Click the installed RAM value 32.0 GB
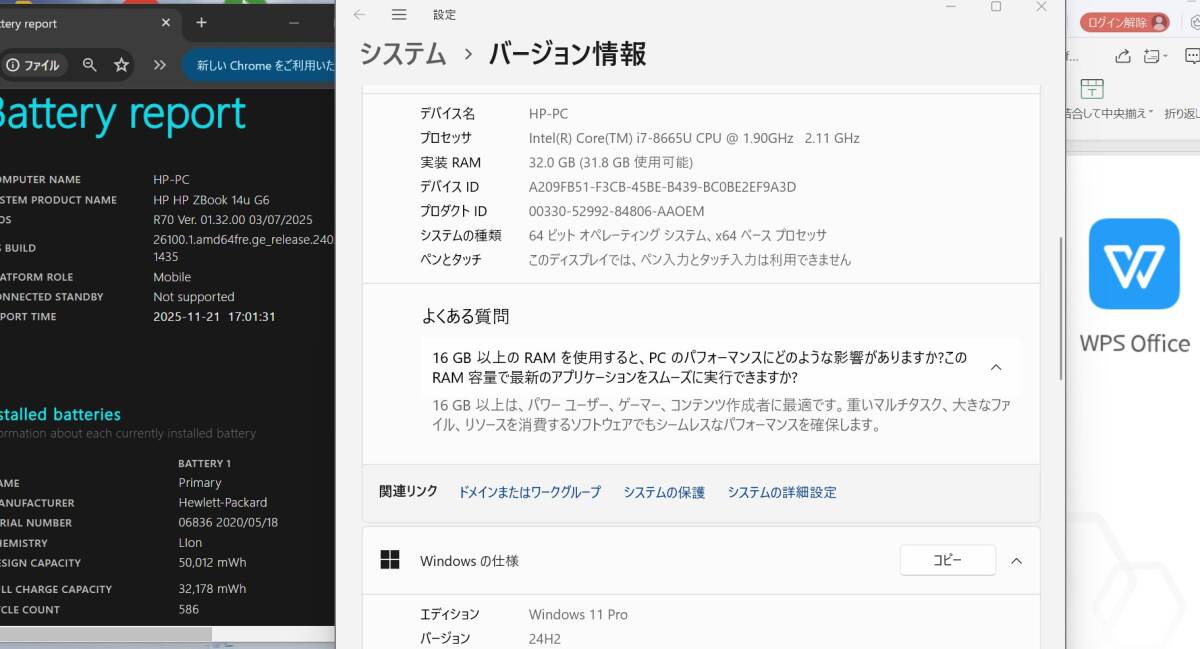Viewport: 1200px width, 649px height. click(610, 162)
